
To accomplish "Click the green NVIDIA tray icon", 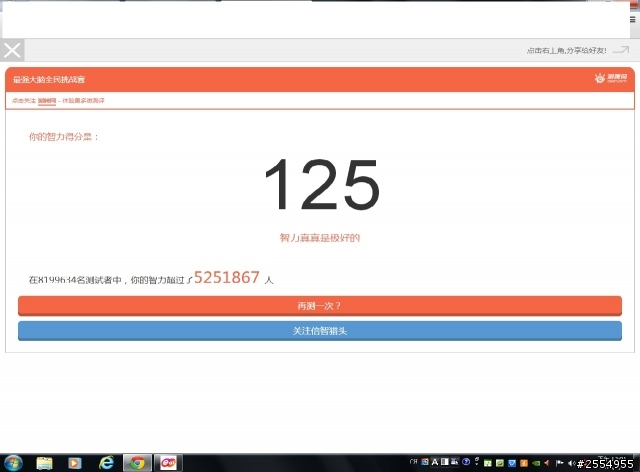I will tap(536, 463).
